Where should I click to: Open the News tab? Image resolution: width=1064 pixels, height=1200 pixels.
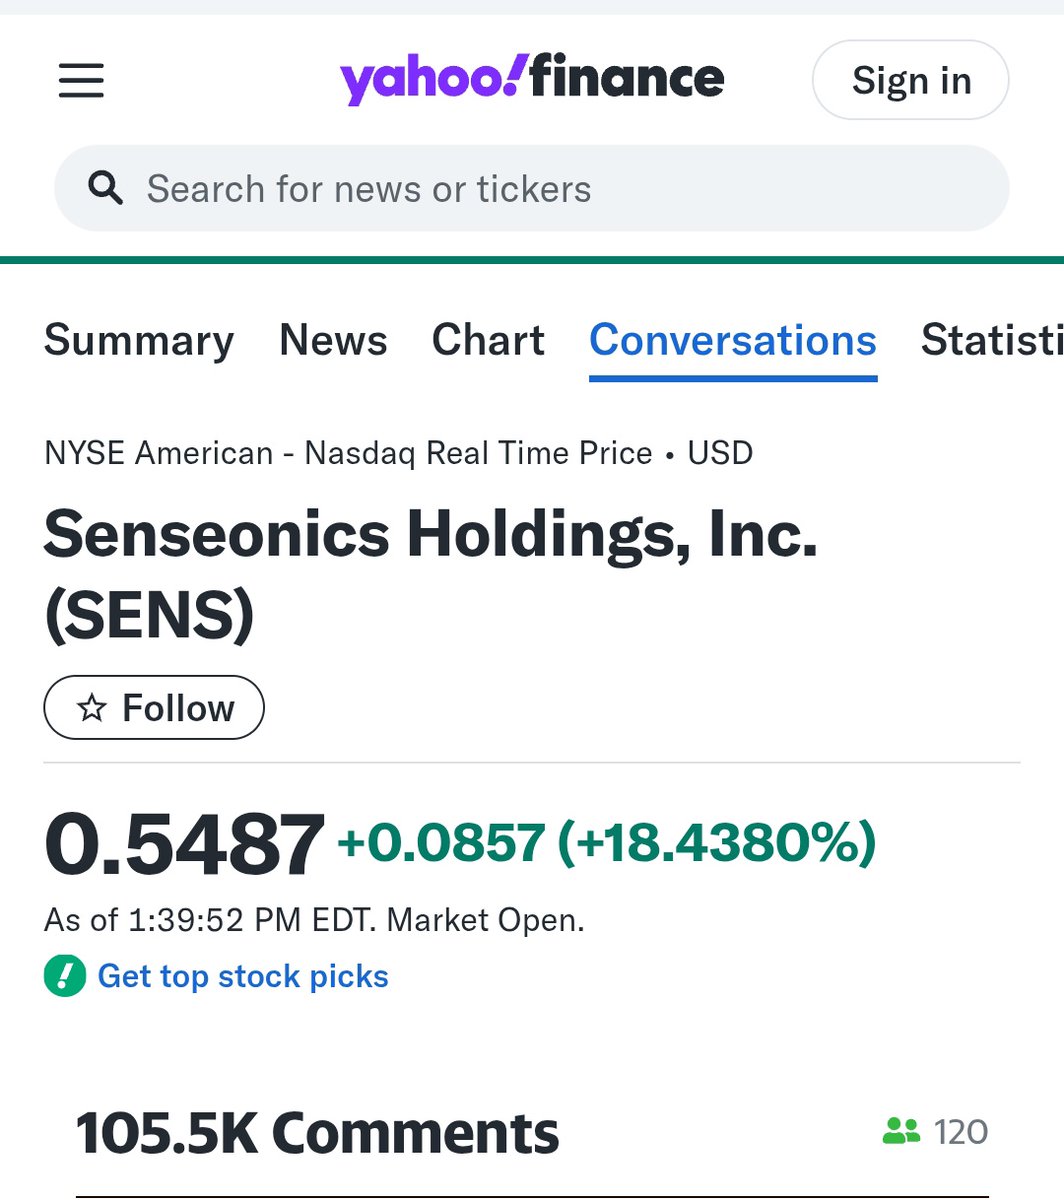pos(333,341)
